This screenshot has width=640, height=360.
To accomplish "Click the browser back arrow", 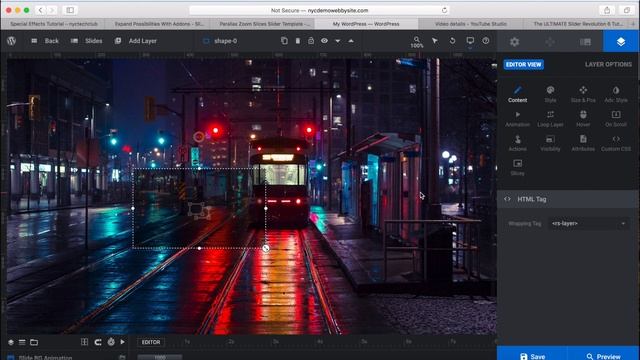I will 40,10.
